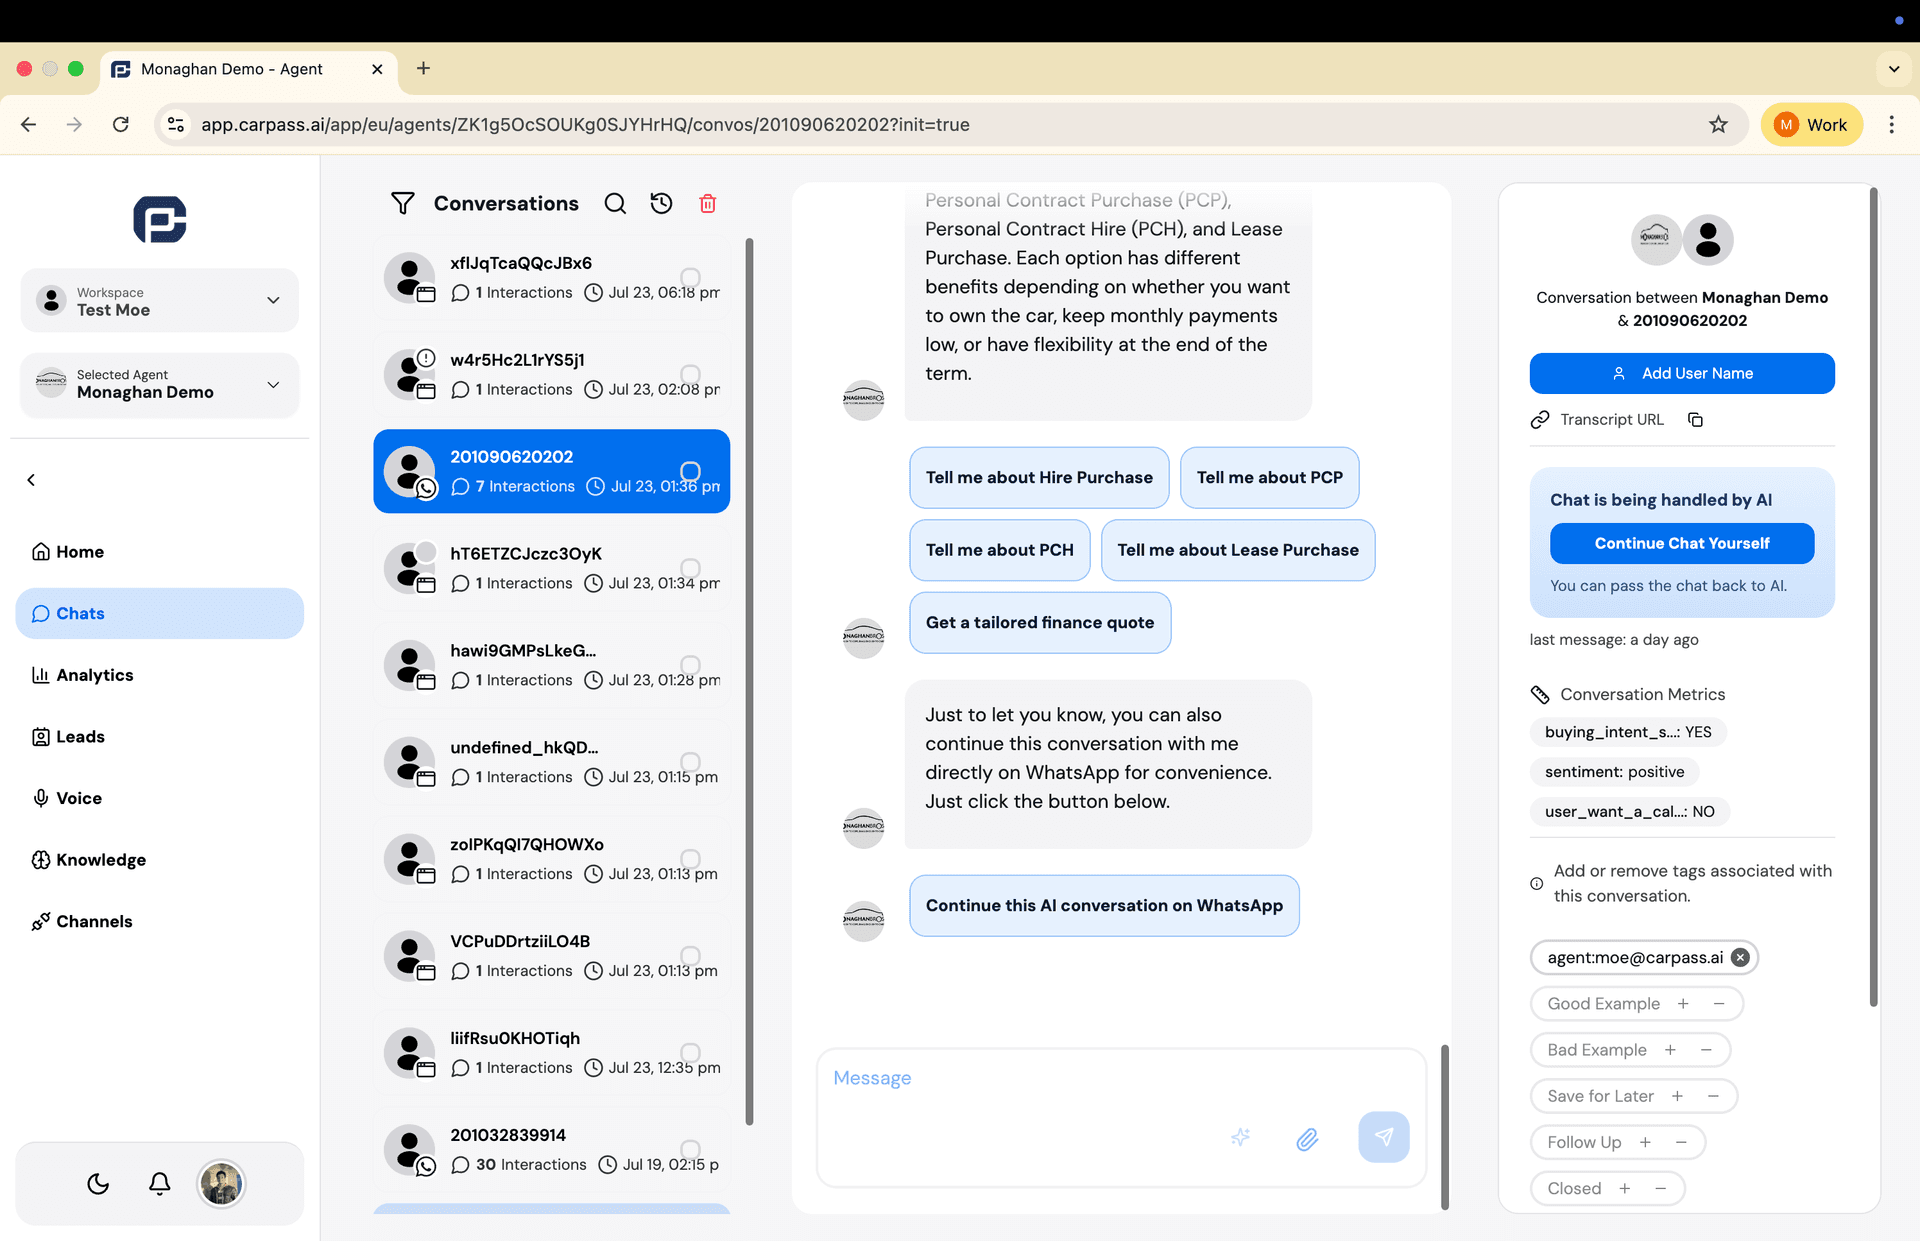Open the Selected Agent Monaghan Demo dropdown
Viewport: 1920px width, 1241px height.
coord(273,384)
